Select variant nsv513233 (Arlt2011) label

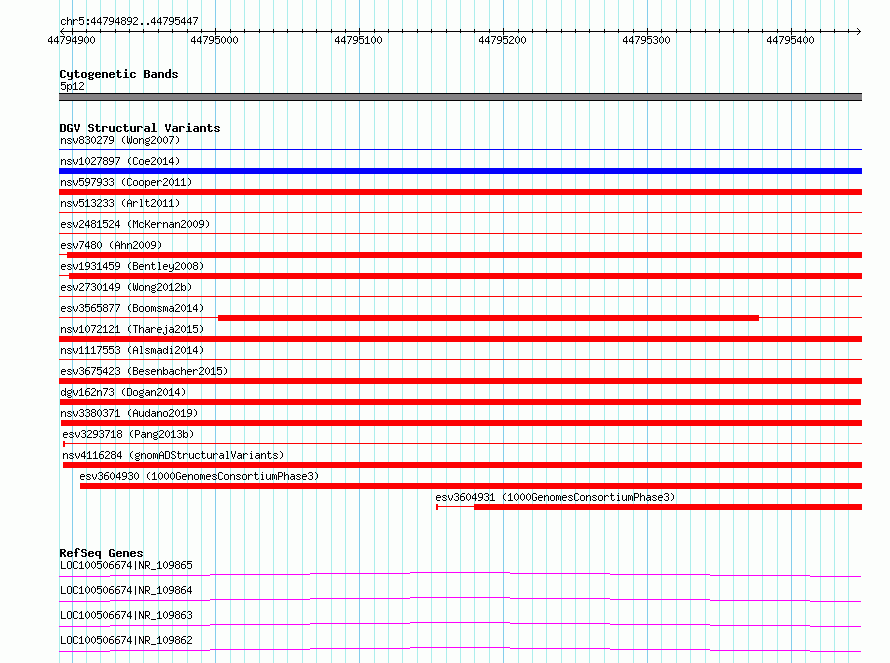(x=120, y=203)
